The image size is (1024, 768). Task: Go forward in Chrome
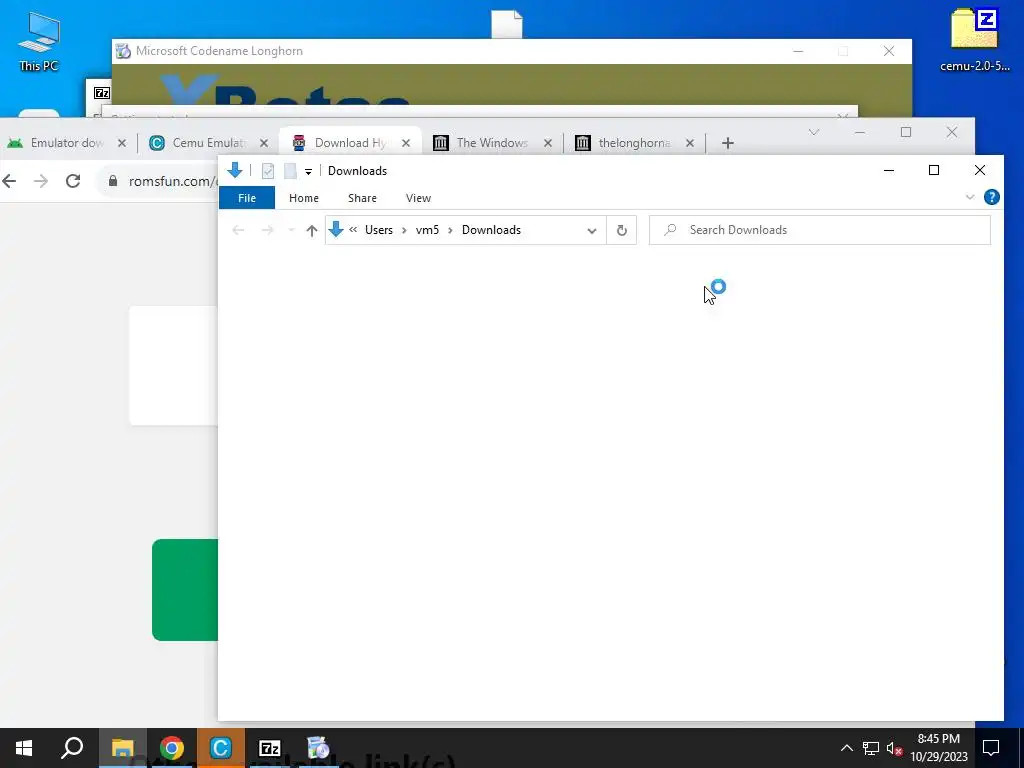[x=40, y=181]
